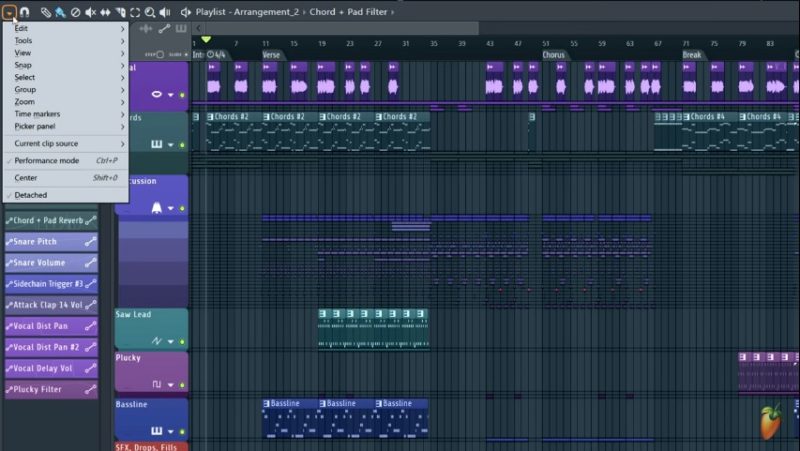Click the Plucky track's square wave icon
The image size is (800, 451).
click(x=156, y=384)
